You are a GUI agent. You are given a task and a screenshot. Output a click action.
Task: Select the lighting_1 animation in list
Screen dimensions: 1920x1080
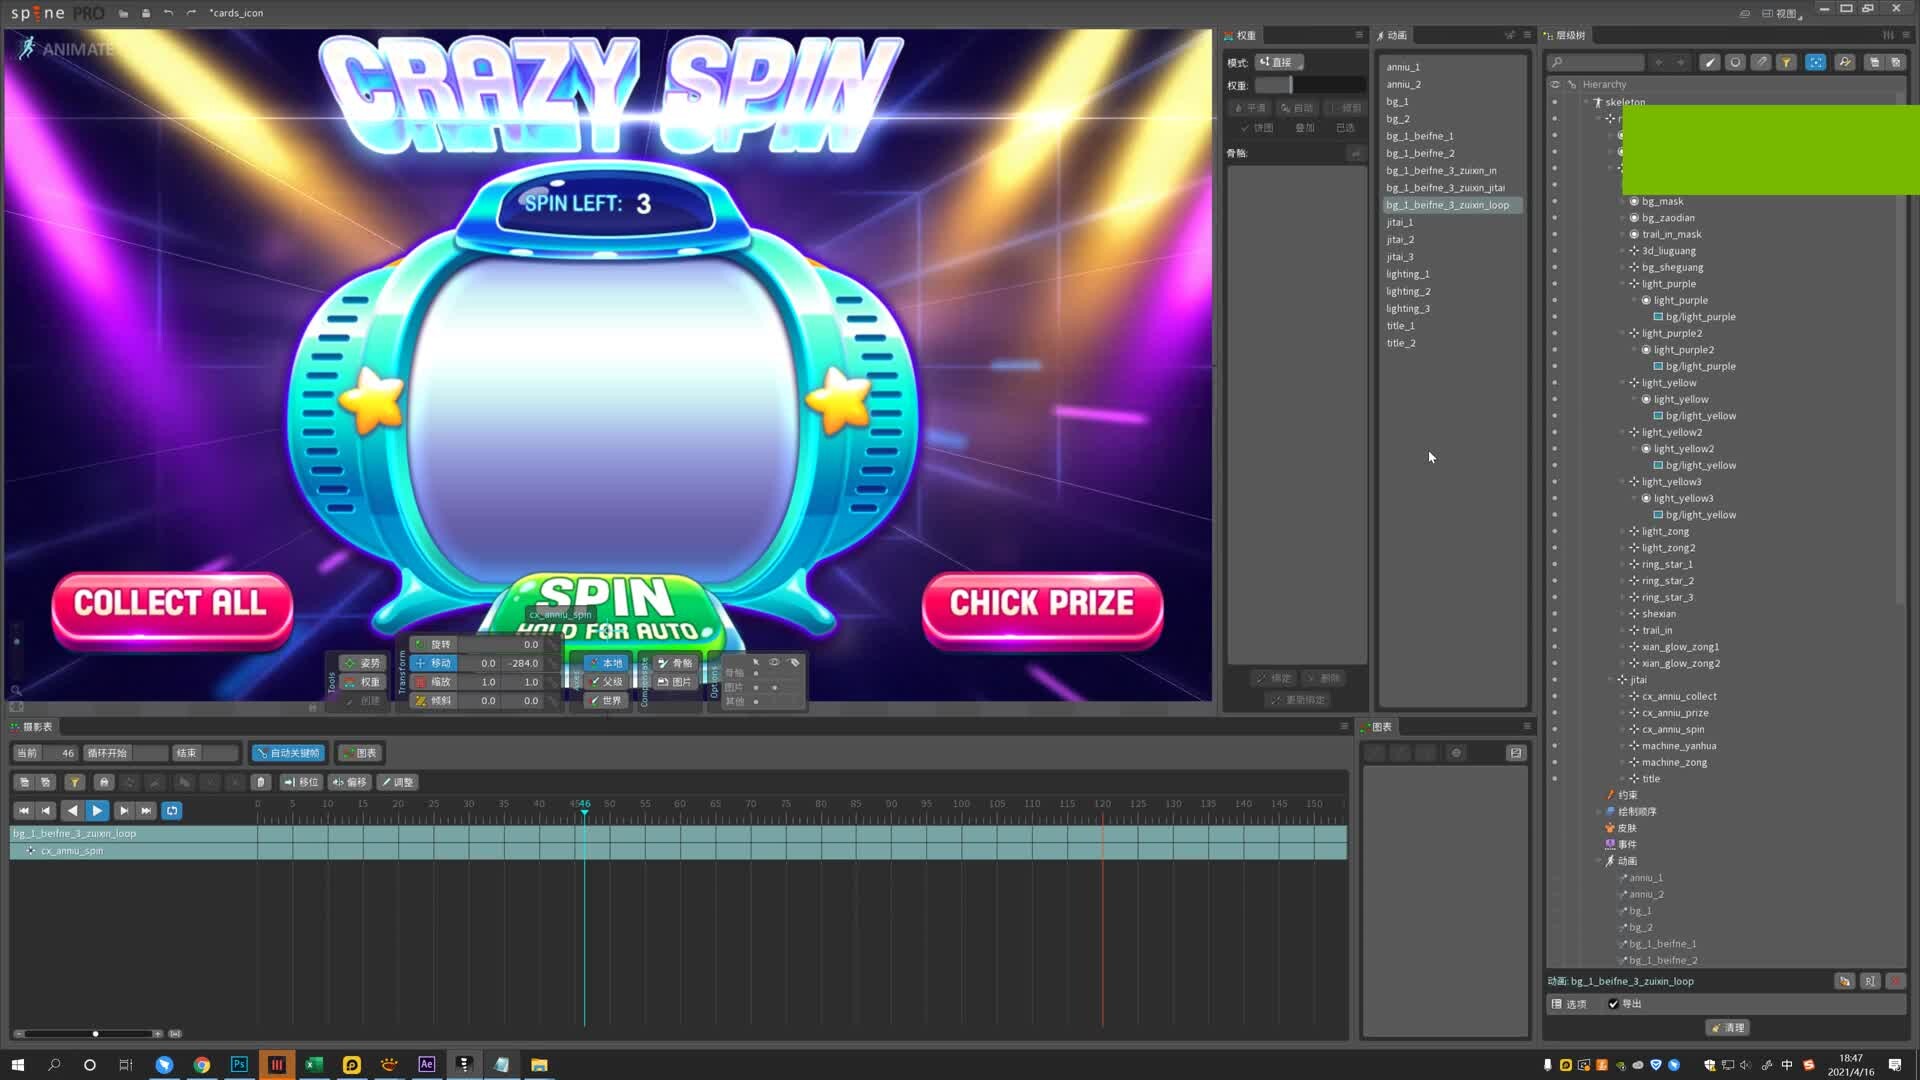[x=1407, y=274]
